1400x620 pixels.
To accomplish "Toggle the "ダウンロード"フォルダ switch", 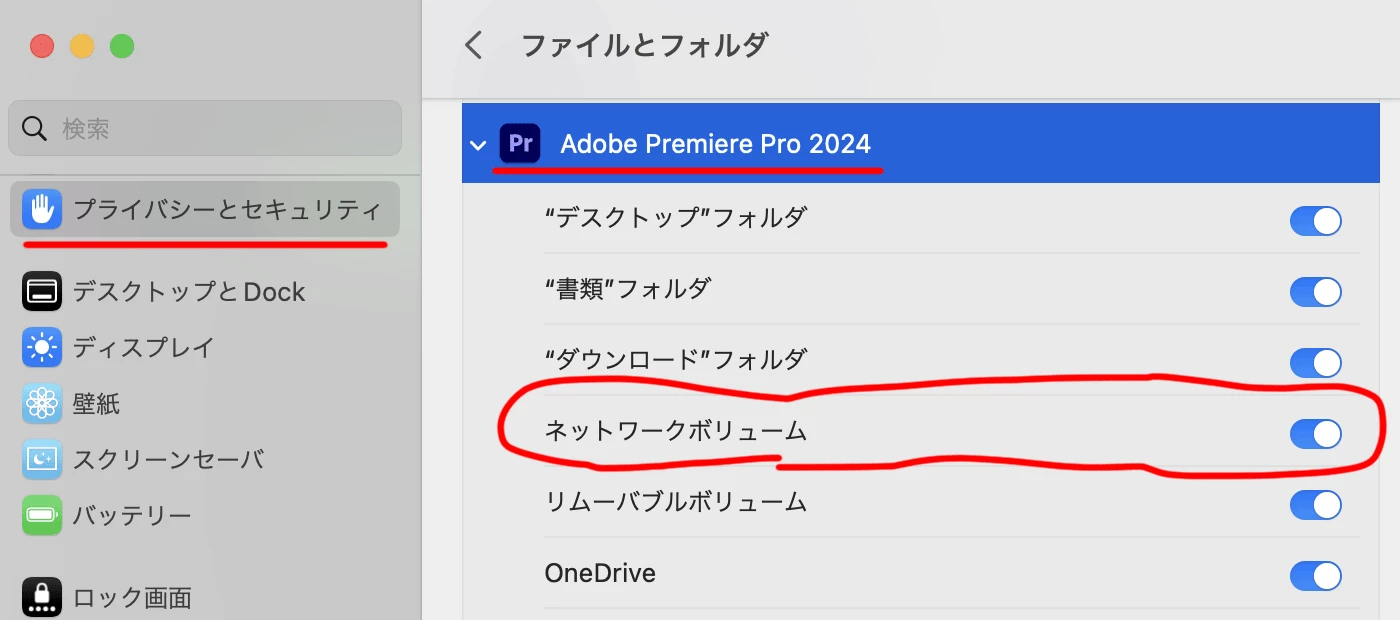I will coord(1315,363).
